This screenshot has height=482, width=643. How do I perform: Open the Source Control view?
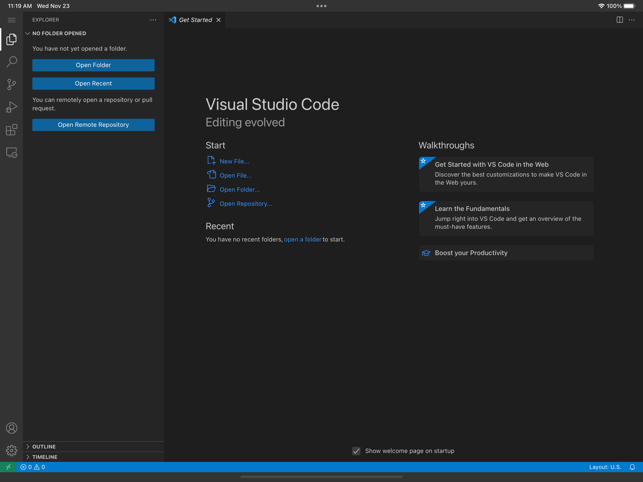(11, 85)
